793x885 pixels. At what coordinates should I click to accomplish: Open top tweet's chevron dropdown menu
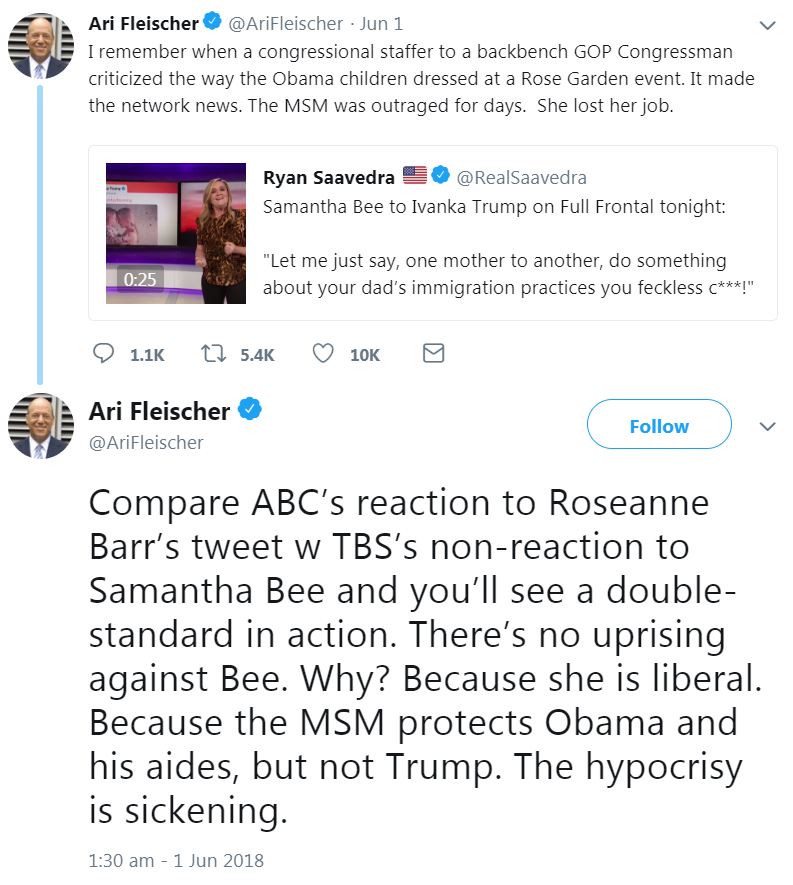767,25
